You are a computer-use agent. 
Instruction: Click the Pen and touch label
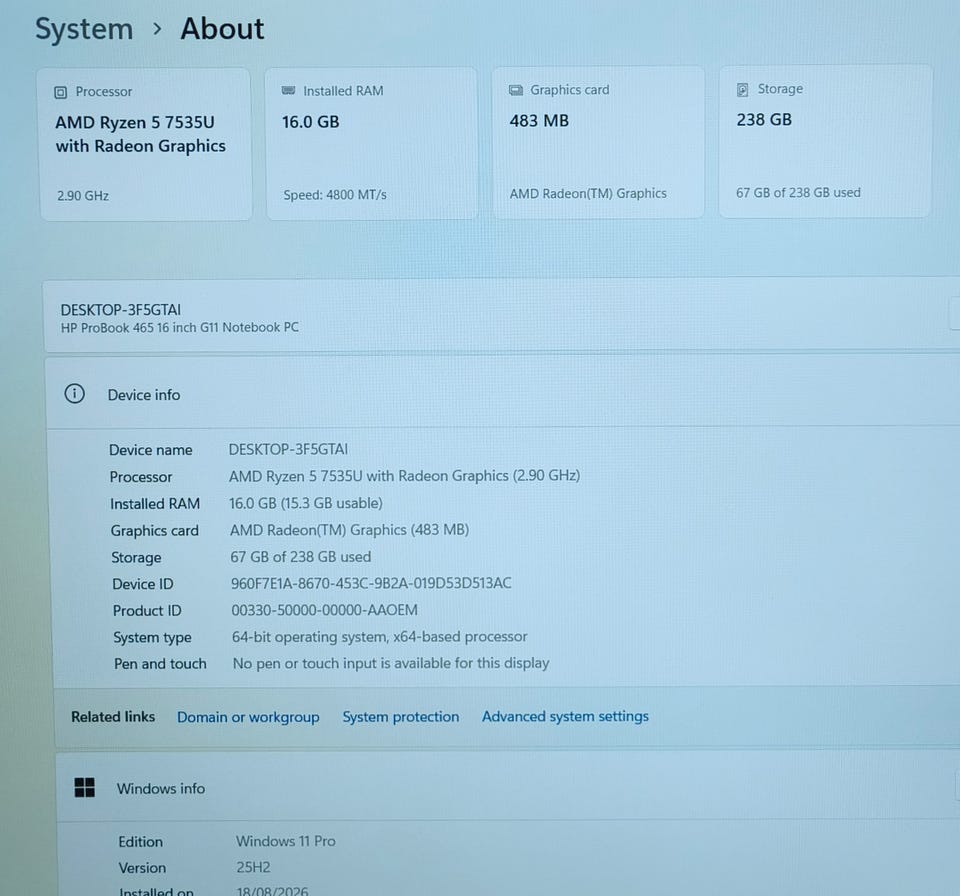160,664
